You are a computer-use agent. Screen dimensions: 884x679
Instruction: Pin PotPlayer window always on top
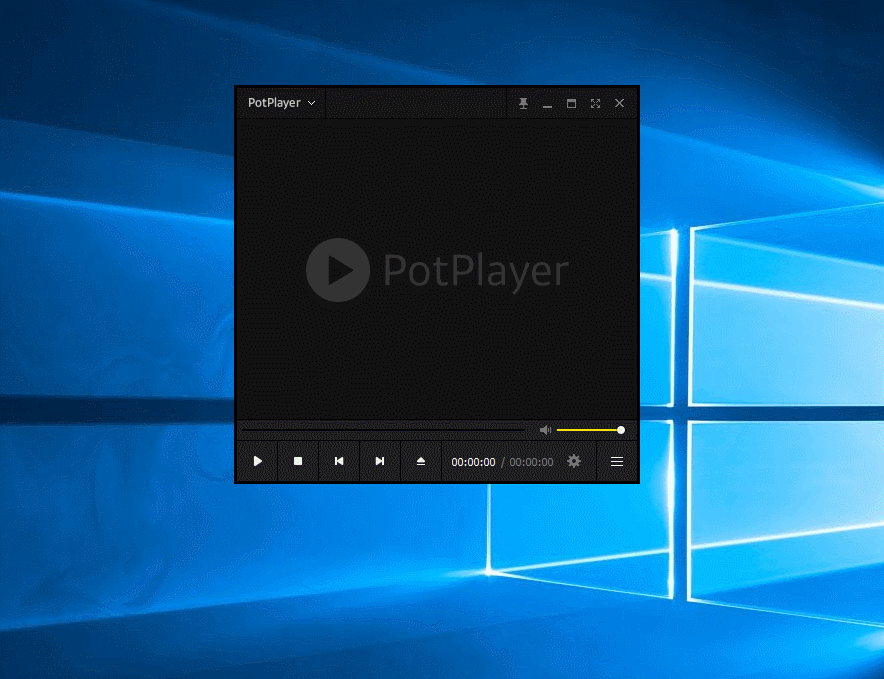pyautogui.click(x=523, y=103)
